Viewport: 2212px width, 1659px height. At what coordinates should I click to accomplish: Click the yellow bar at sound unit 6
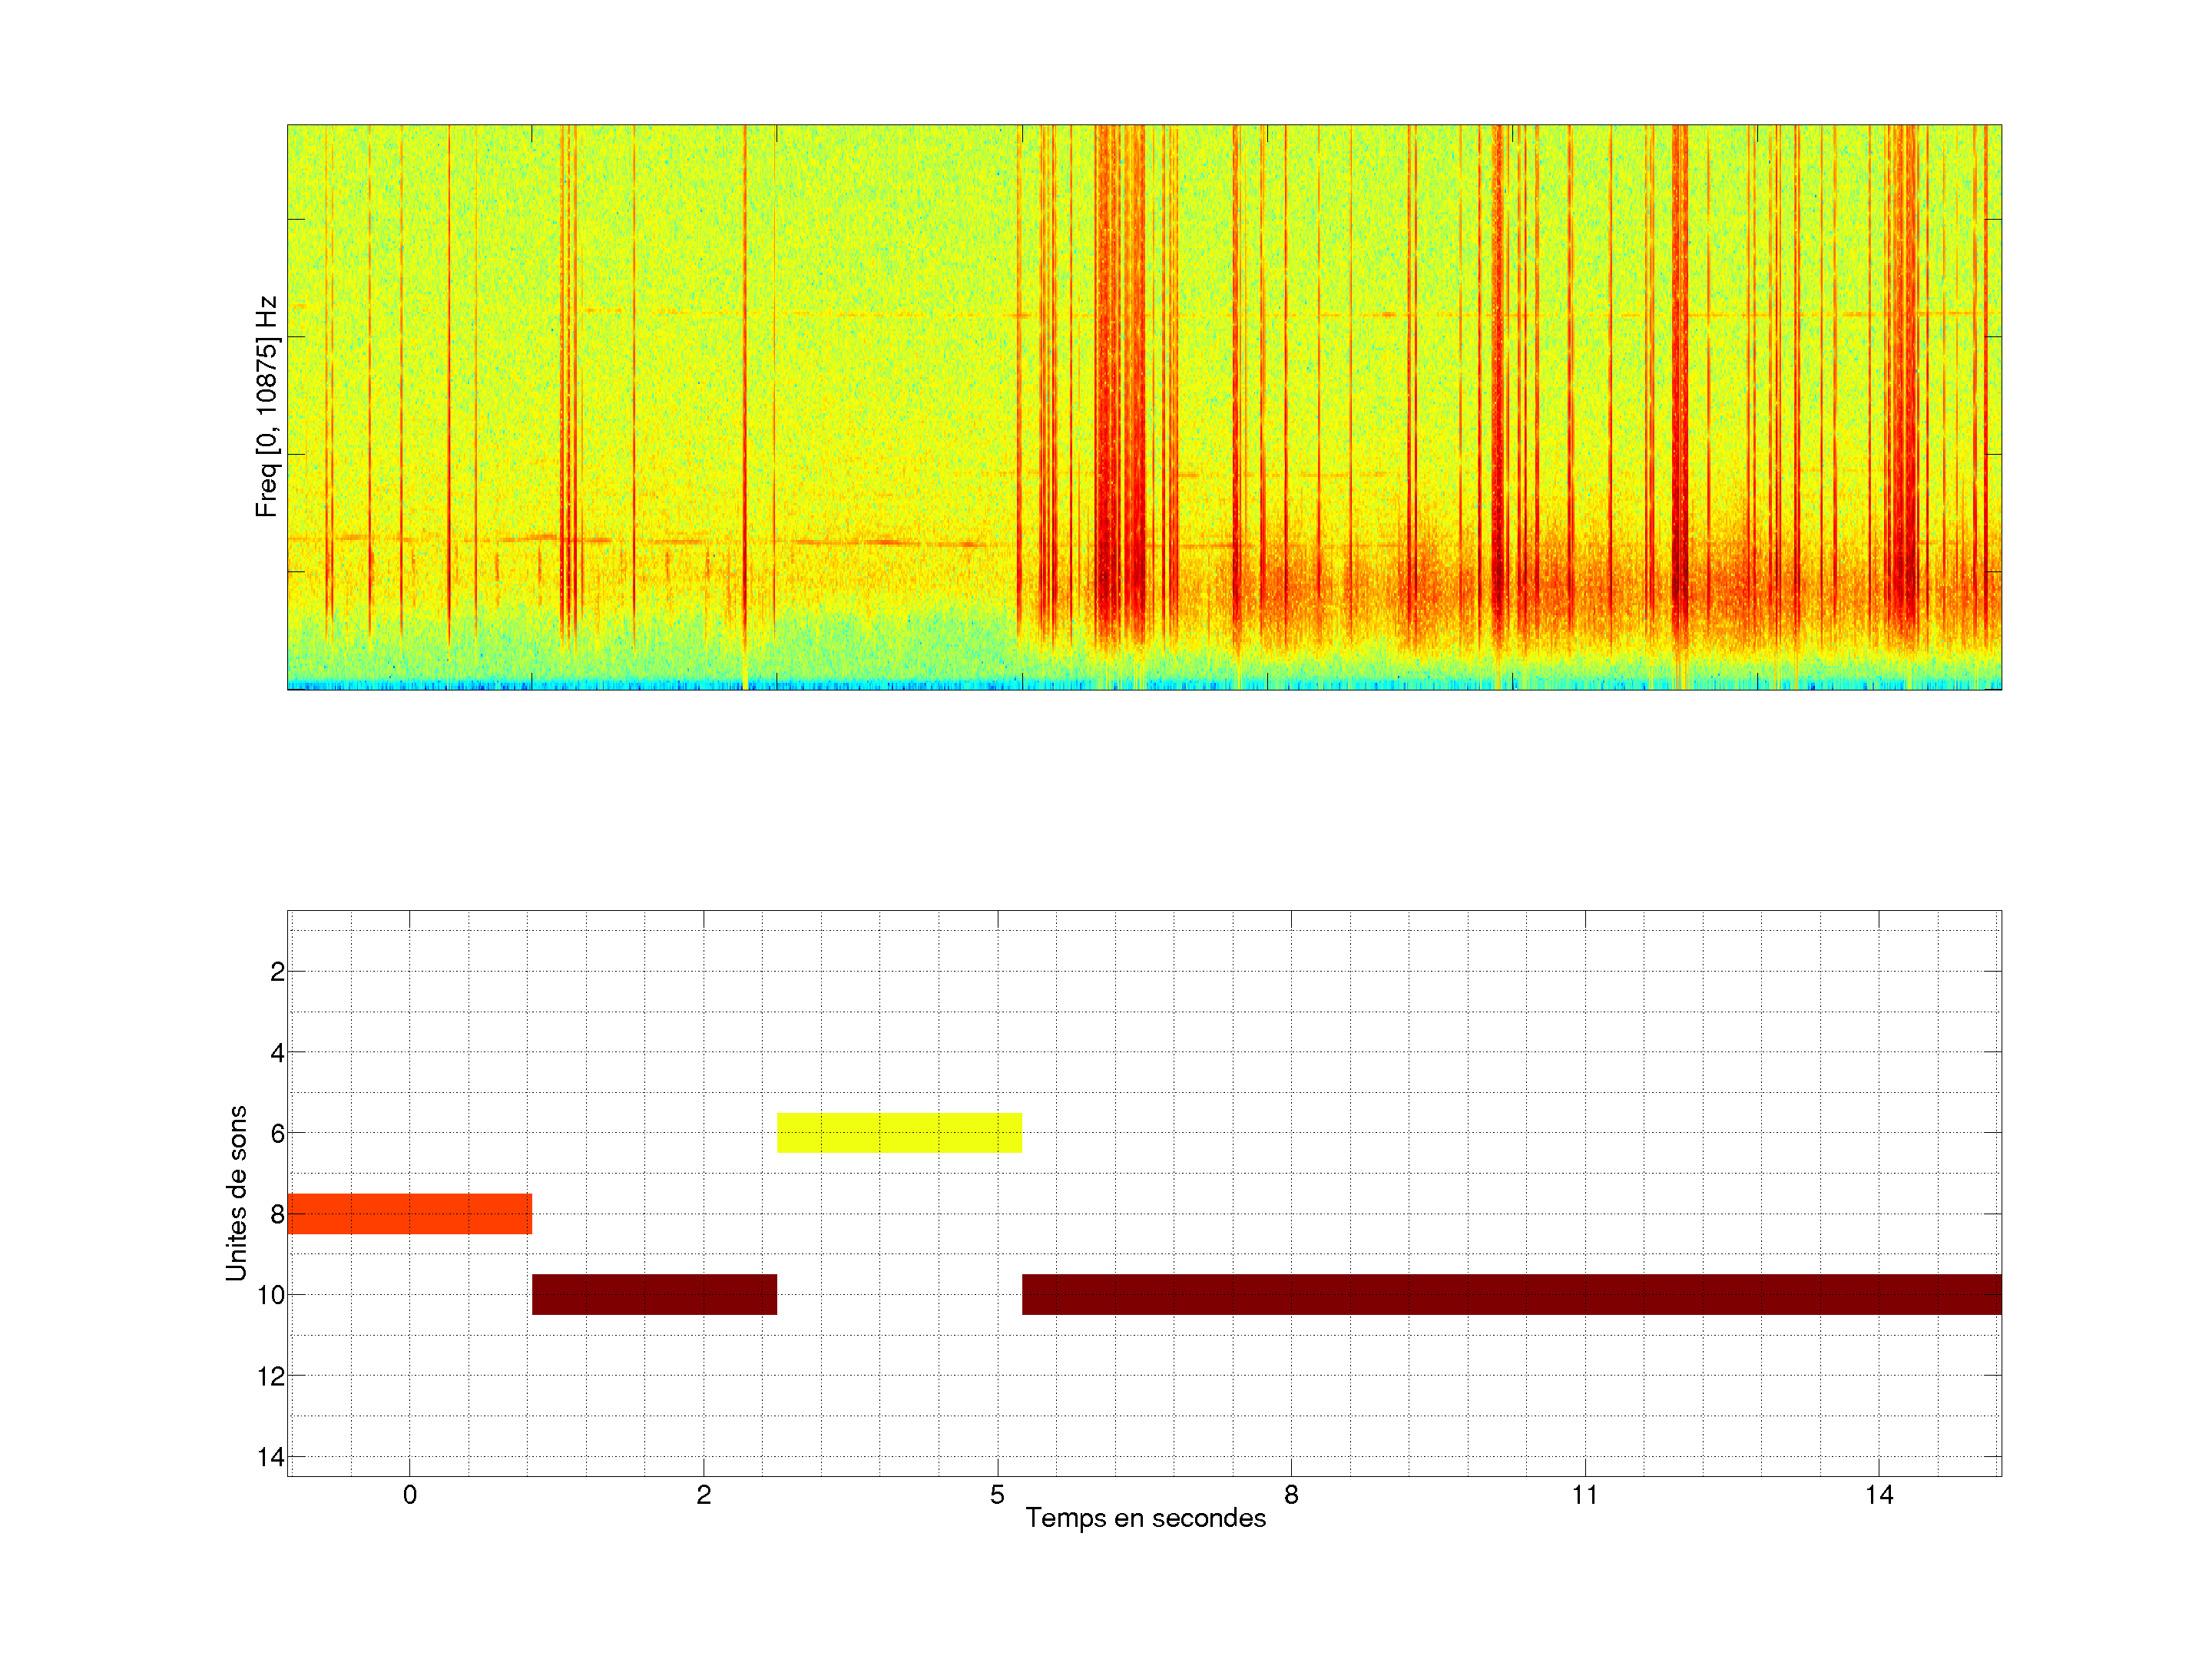point(899,1133)
